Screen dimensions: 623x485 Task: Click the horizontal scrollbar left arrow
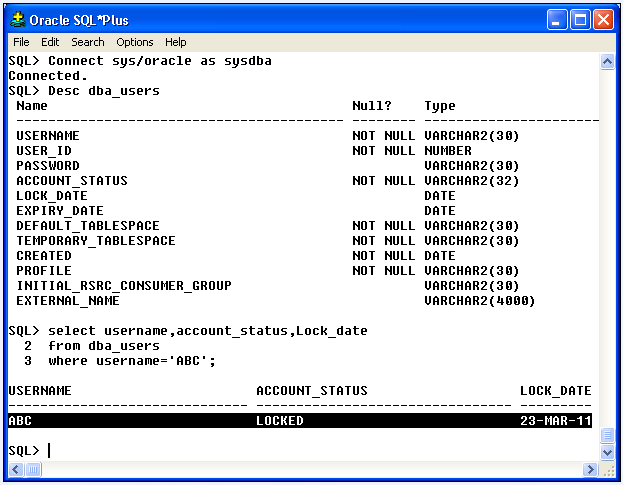click(16, 470)
